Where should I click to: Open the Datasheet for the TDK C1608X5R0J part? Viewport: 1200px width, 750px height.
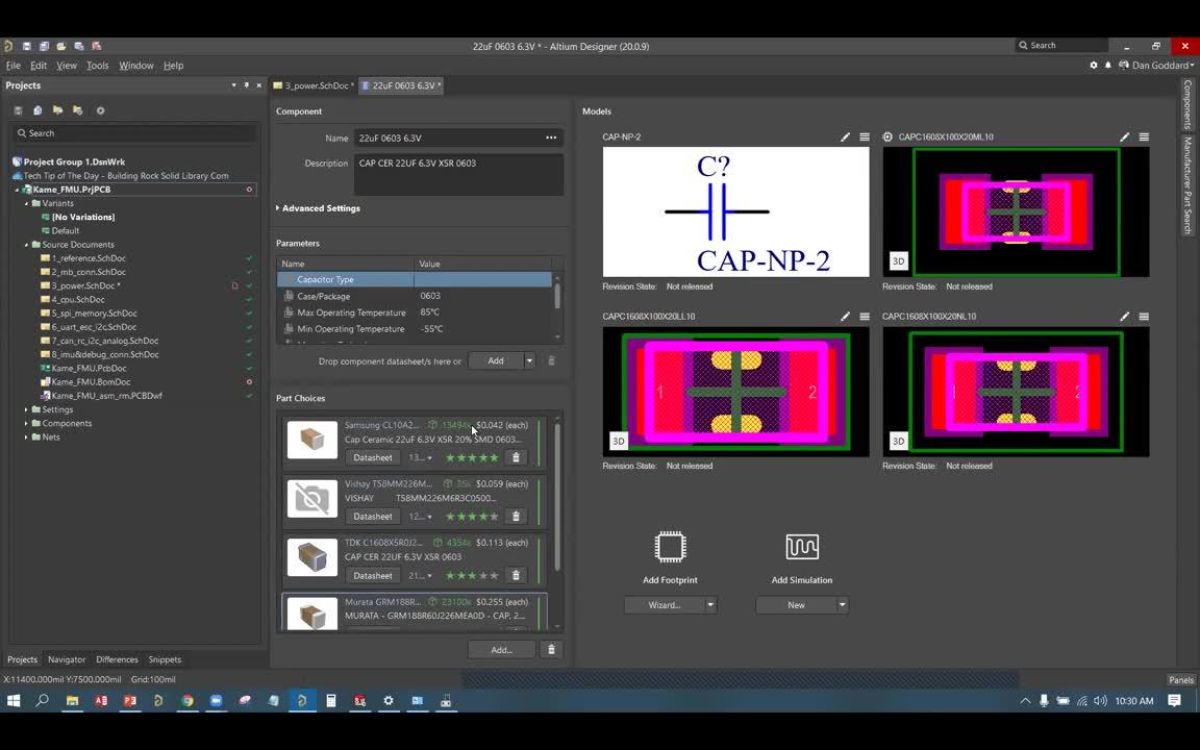(373, 576)
